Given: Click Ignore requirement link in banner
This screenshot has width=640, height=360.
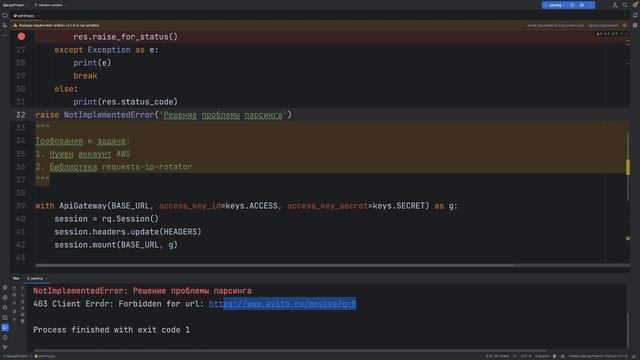Looking at the screenshot, I should coord(603,25).
